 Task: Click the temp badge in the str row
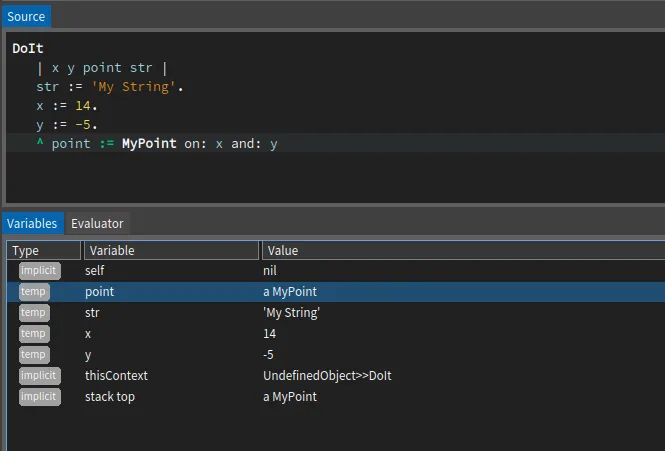click(34, 313)
